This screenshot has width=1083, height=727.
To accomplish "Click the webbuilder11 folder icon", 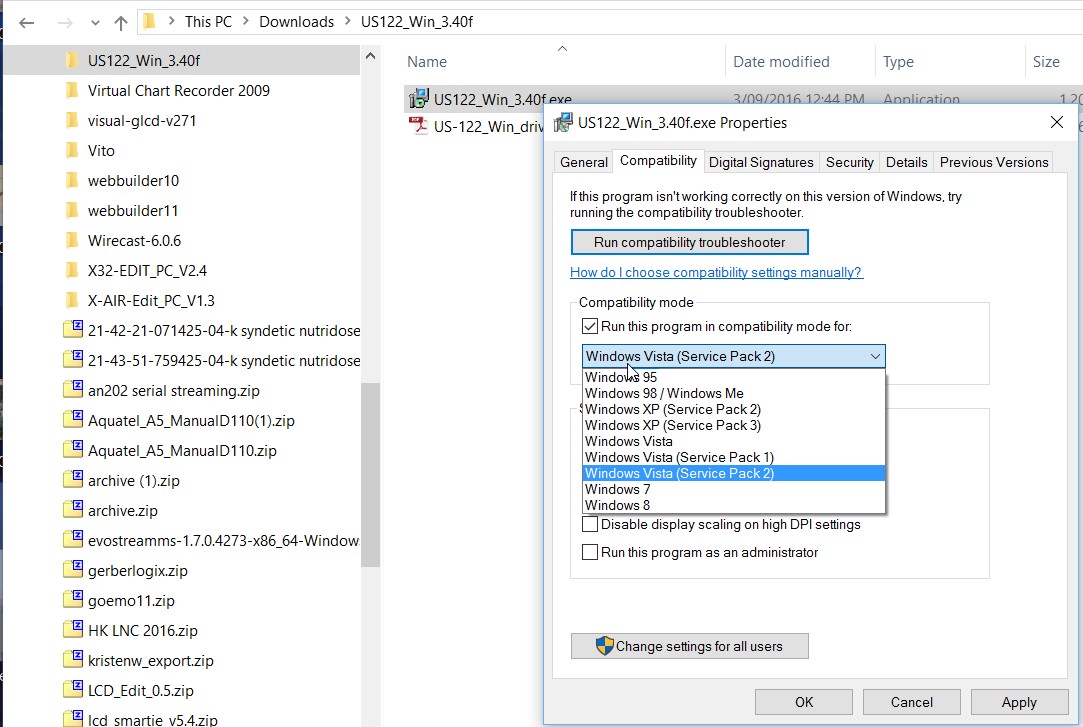I will pyautogui.click(x=72, y=211).
